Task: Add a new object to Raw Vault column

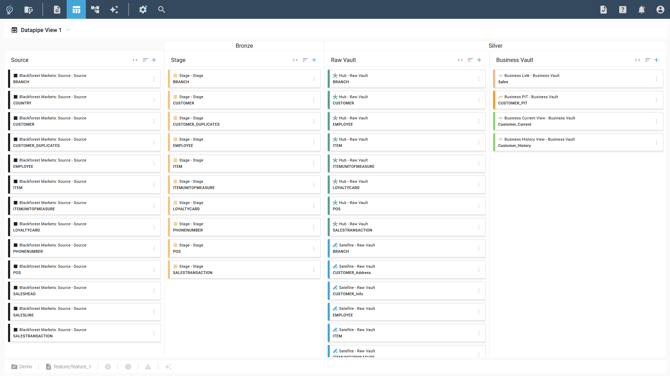Action: 479,60
